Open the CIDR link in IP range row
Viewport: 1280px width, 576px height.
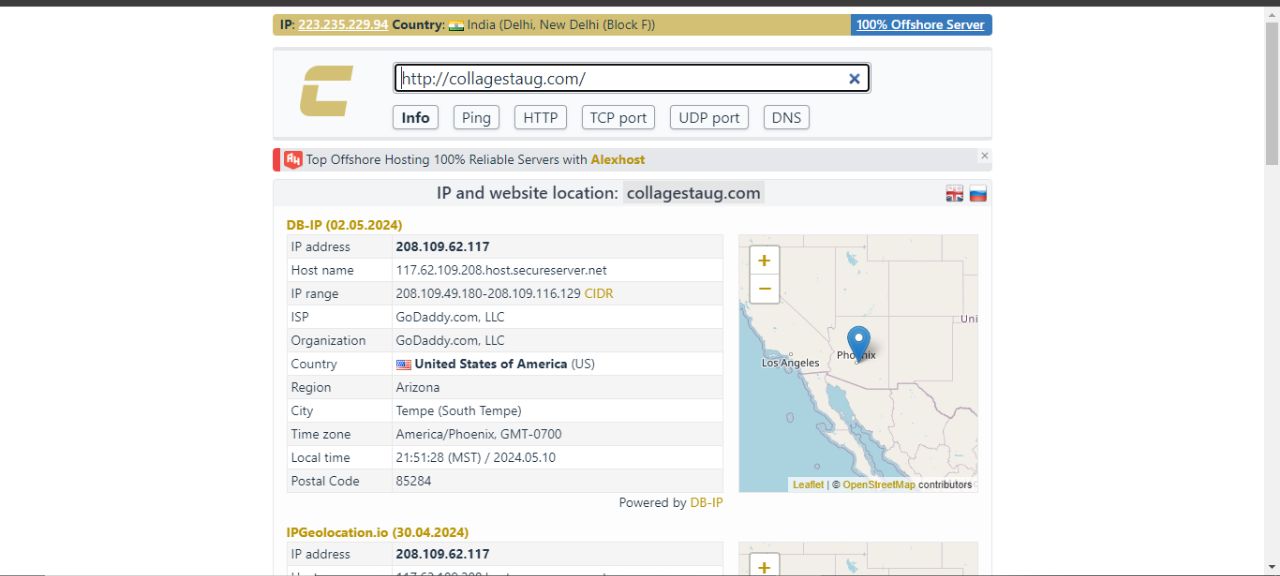click(x=598, y=294)
